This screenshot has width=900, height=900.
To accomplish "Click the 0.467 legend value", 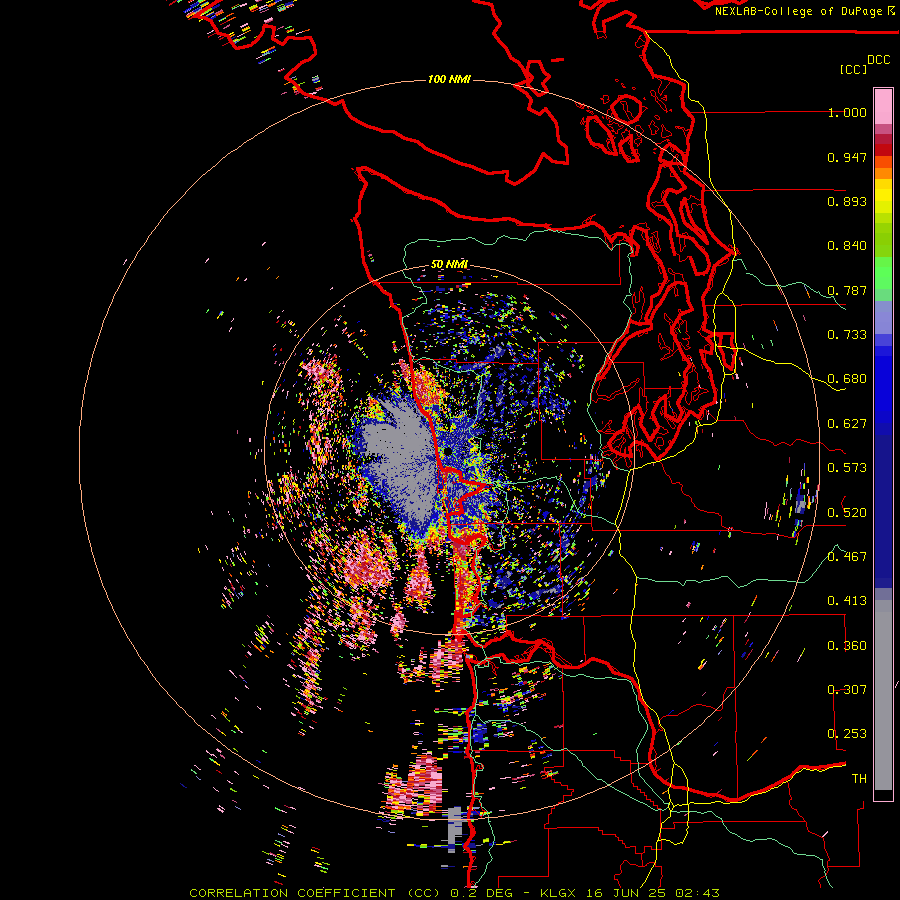I will (x=847, y=556).
